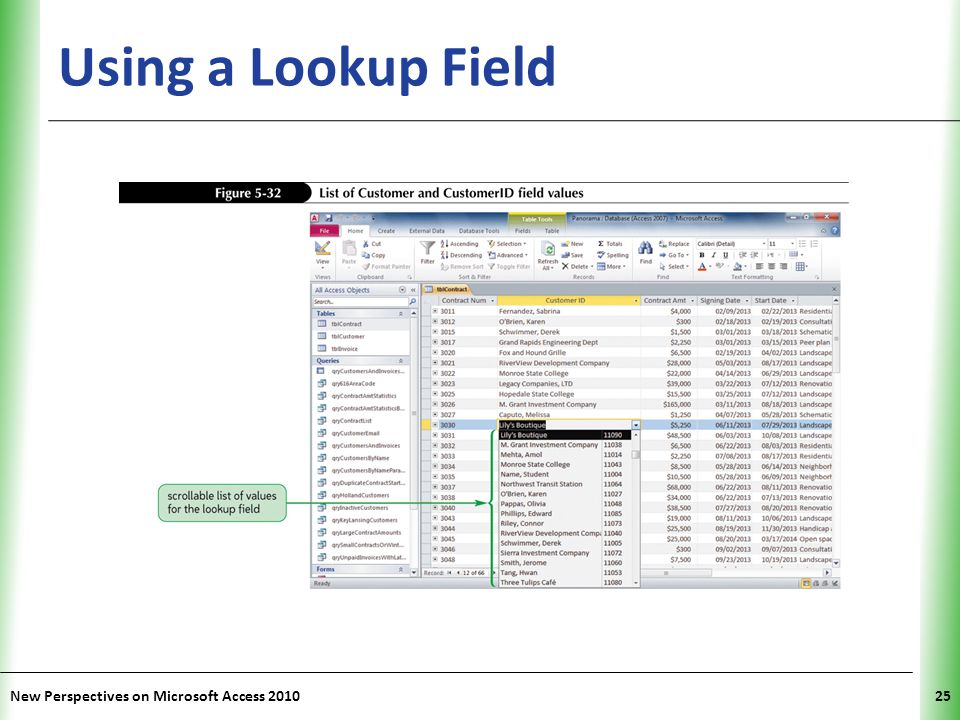Collapse the Lily's Boutique lookup dropdown arrow
960x720 pixels.
coord(636,425)
